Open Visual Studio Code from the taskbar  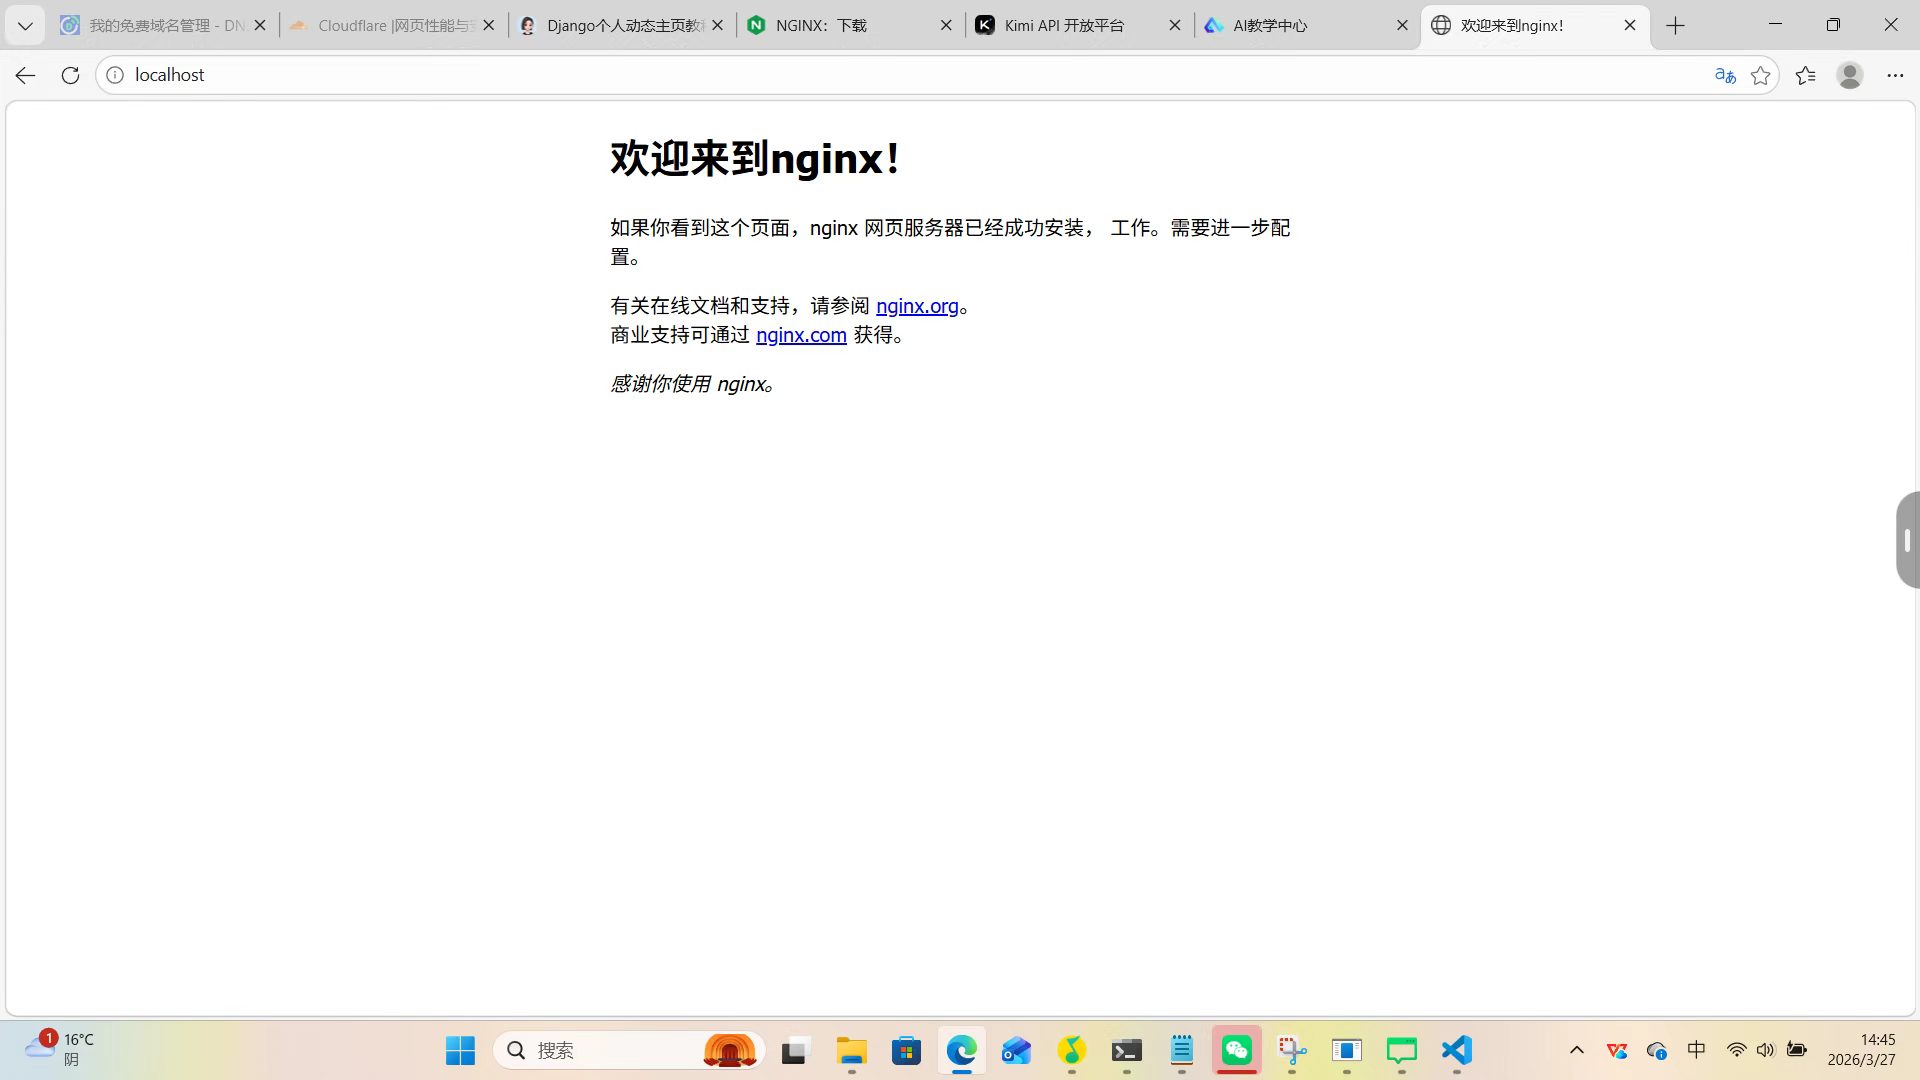click(x=1457, y=1050)
